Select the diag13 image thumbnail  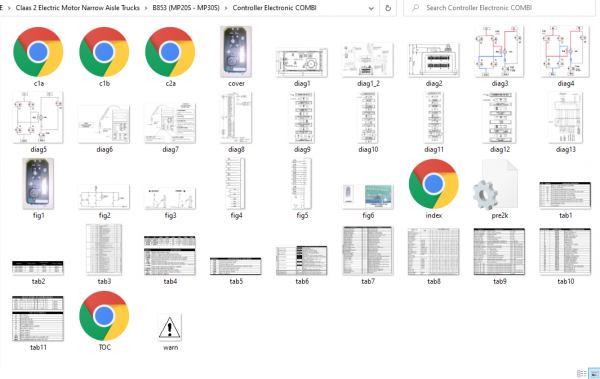[565, 118]
